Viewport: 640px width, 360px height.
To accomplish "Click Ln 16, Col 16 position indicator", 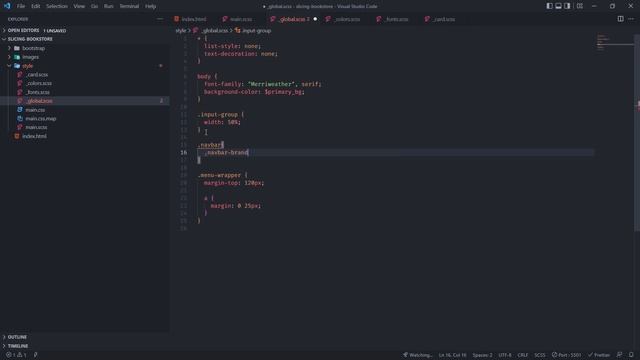I will click(453, 355).
